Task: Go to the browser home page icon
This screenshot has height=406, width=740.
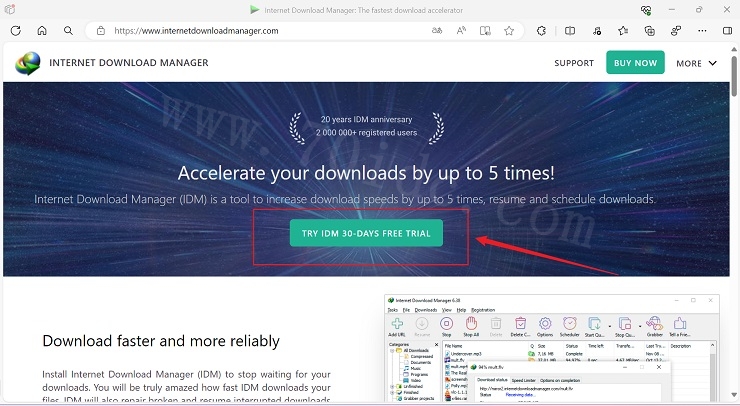Action: [42, 31]
